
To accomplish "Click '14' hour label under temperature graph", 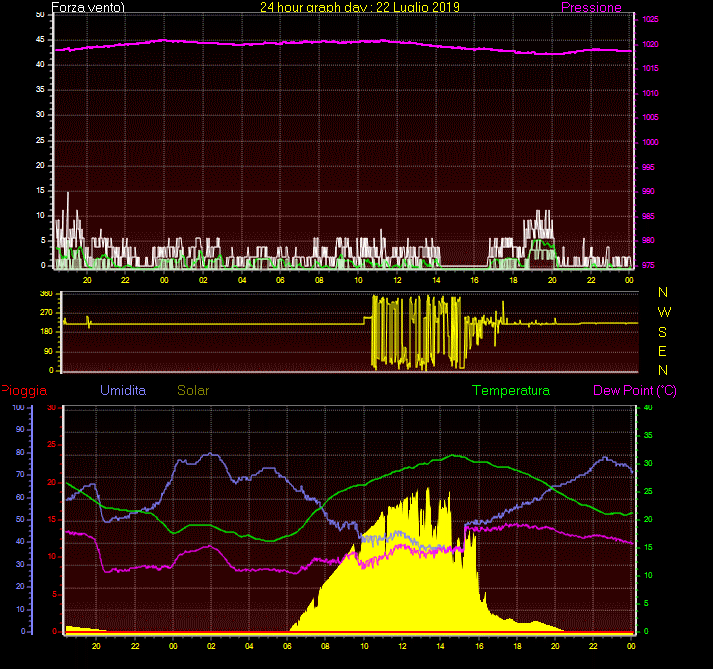I will click(440, 646).
